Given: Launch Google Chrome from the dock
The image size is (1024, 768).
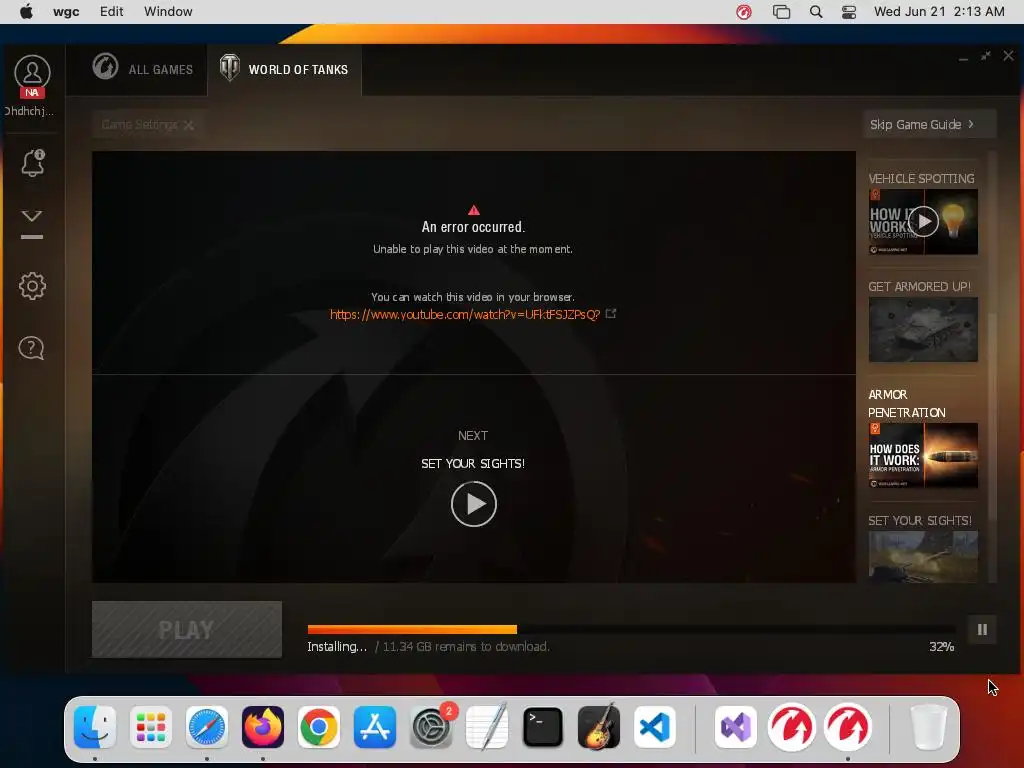Looking at the screenshot, I should click(319, 727).
